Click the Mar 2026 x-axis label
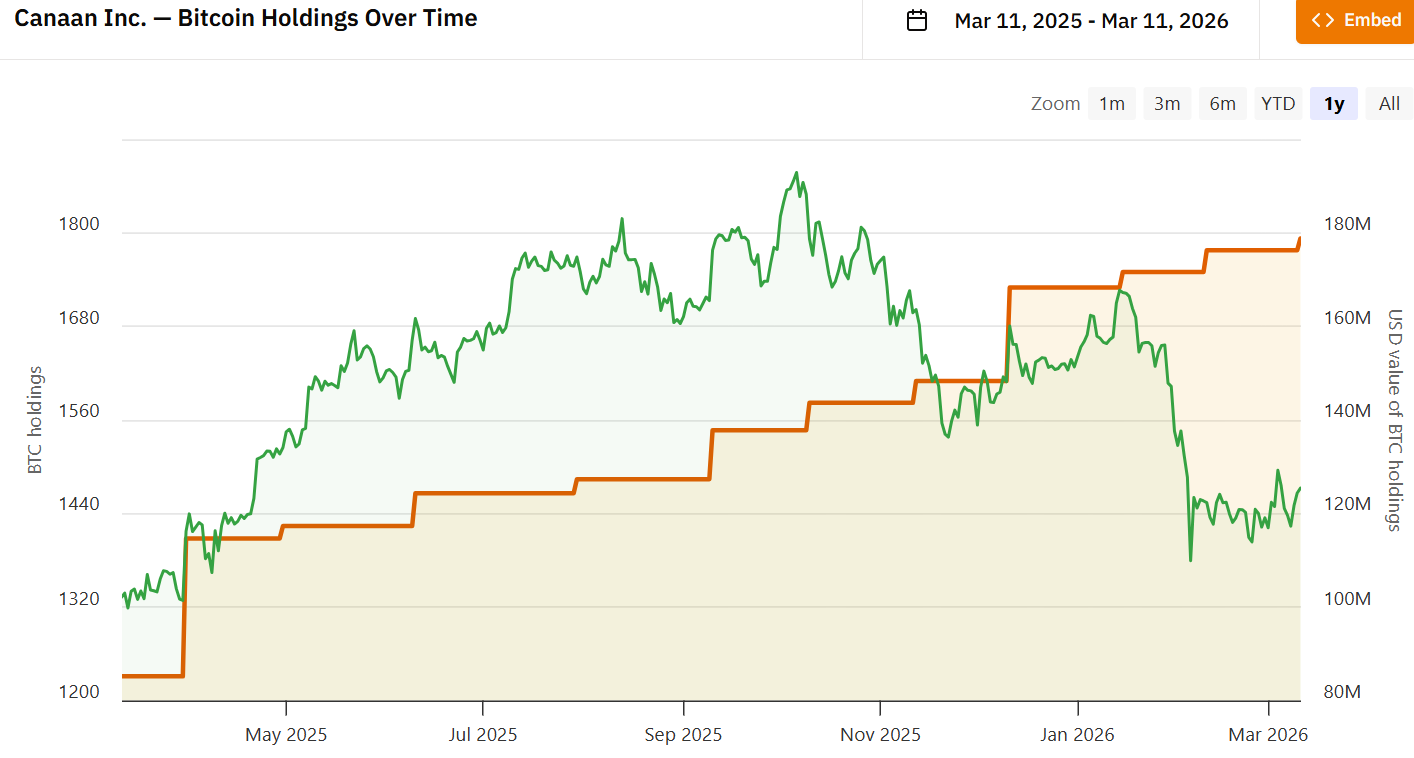 pyautogui.click(x=1268, y=735)
